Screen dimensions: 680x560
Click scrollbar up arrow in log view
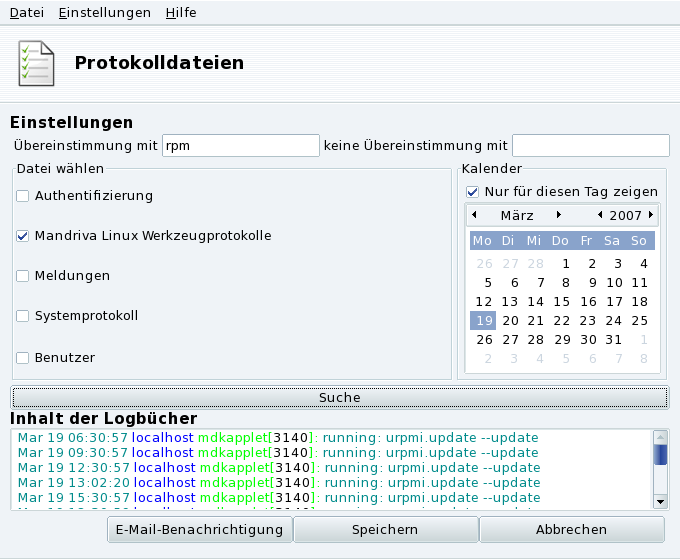tap(660, 437)
